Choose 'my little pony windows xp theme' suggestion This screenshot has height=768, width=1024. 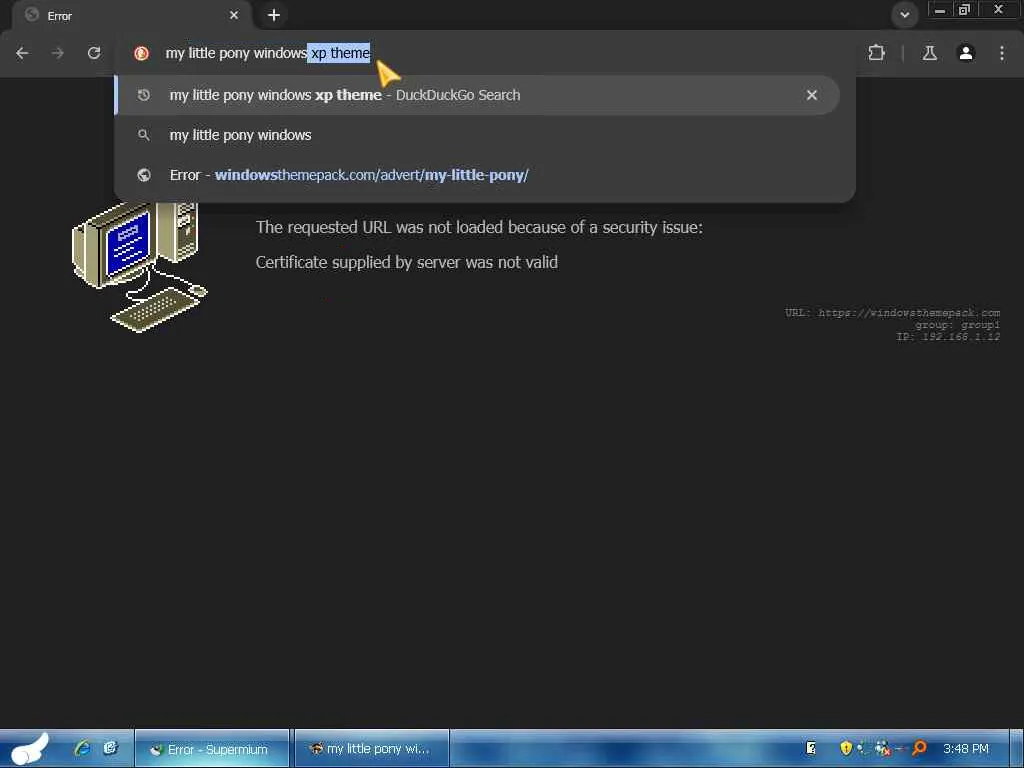pyautogui.click(x=477, y=95)
